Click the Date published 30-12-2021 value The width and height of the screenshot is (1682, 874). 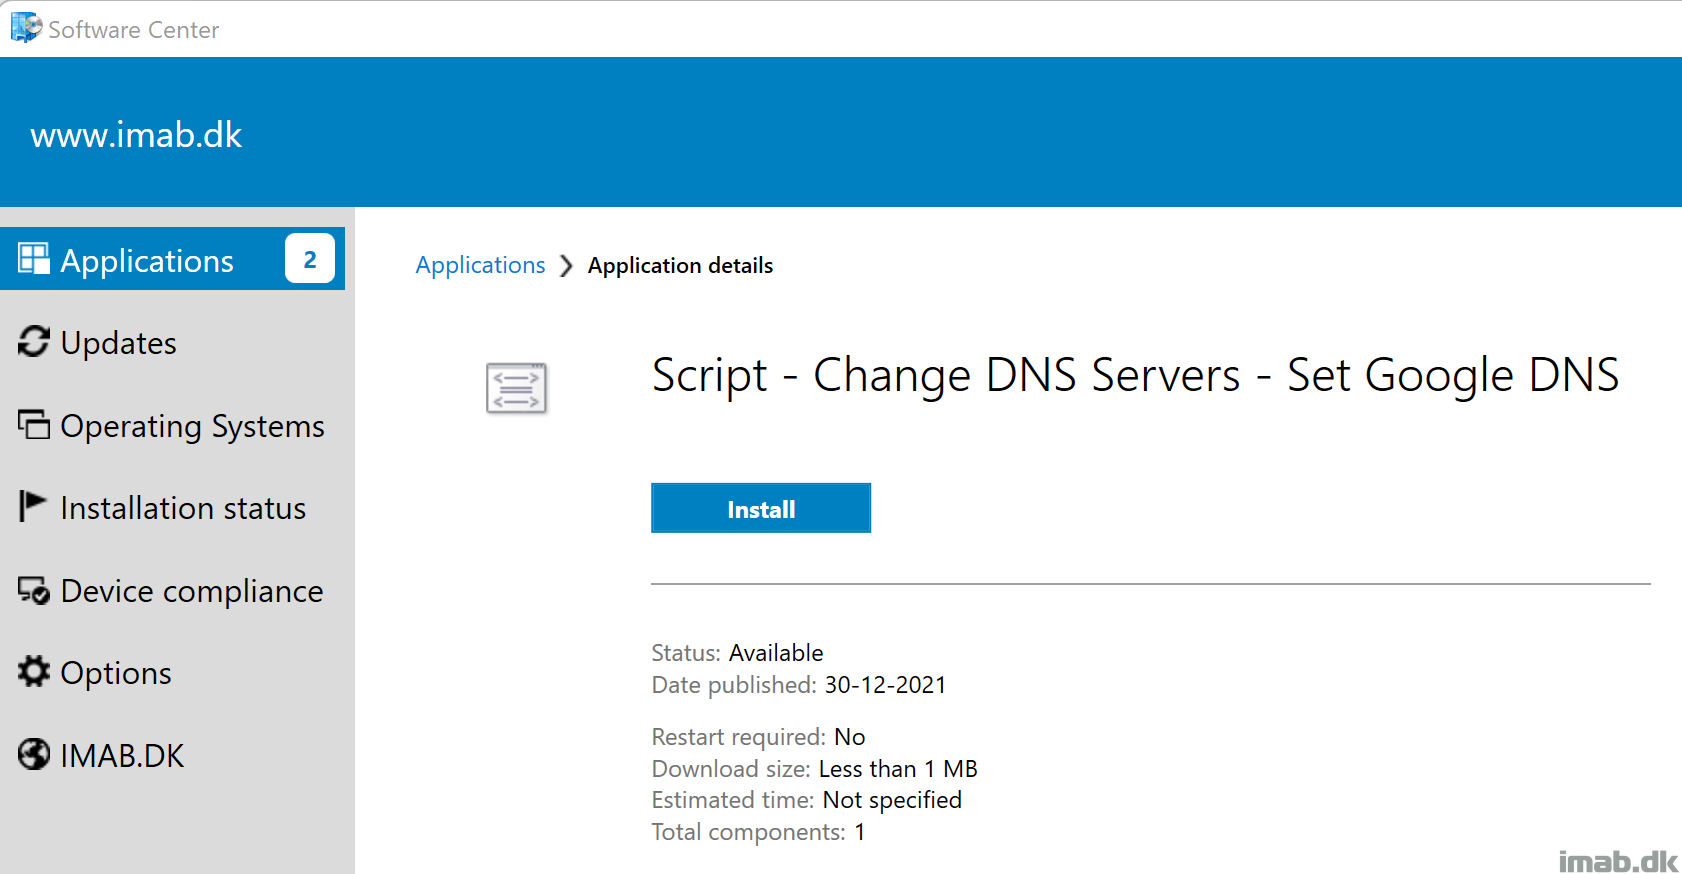click(x=885, y=685)
